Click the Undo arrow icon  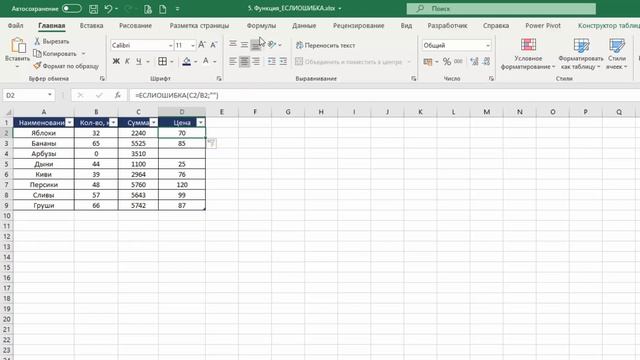[108, 9]
